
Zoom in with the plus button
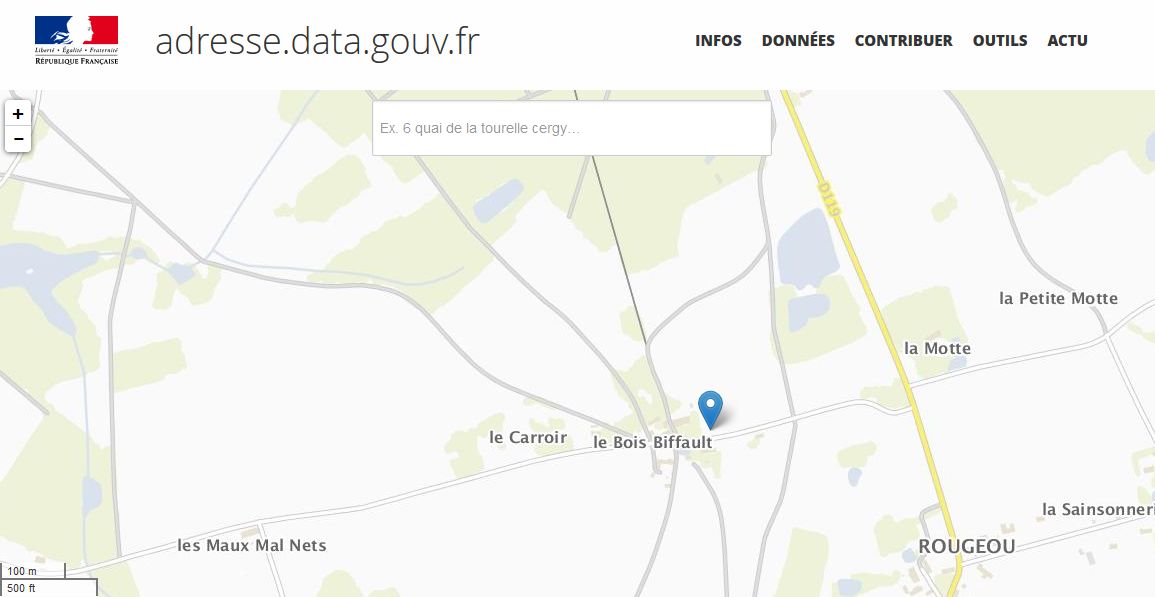pos(18,114)
